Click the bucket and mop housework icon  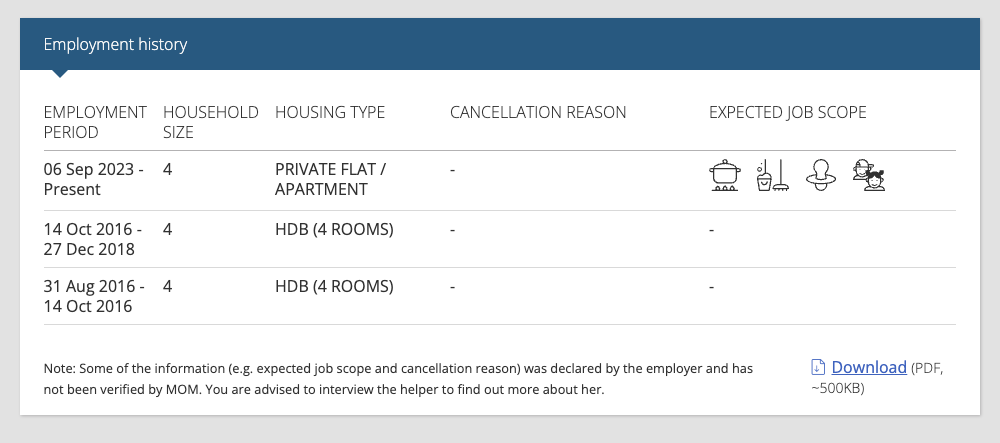pos(772,175)
